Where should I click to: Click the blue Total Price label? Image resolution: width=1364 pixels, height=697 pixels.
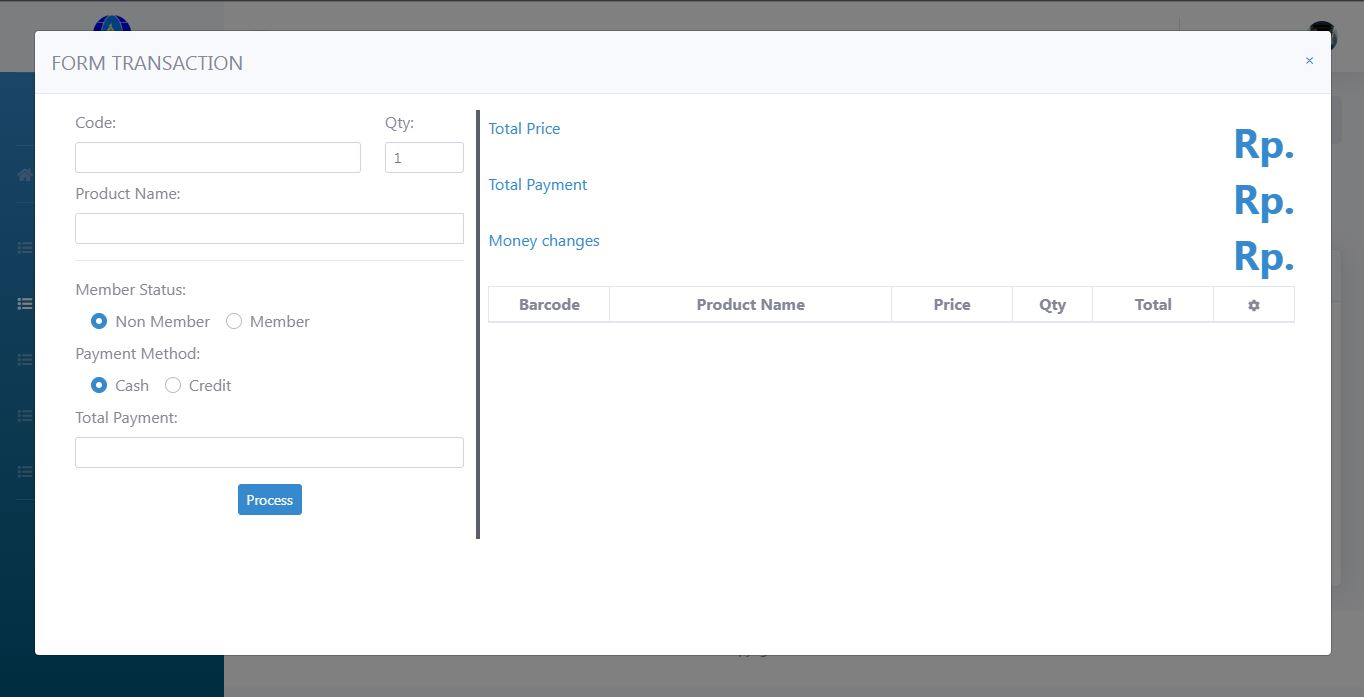(x=524, y=129)
